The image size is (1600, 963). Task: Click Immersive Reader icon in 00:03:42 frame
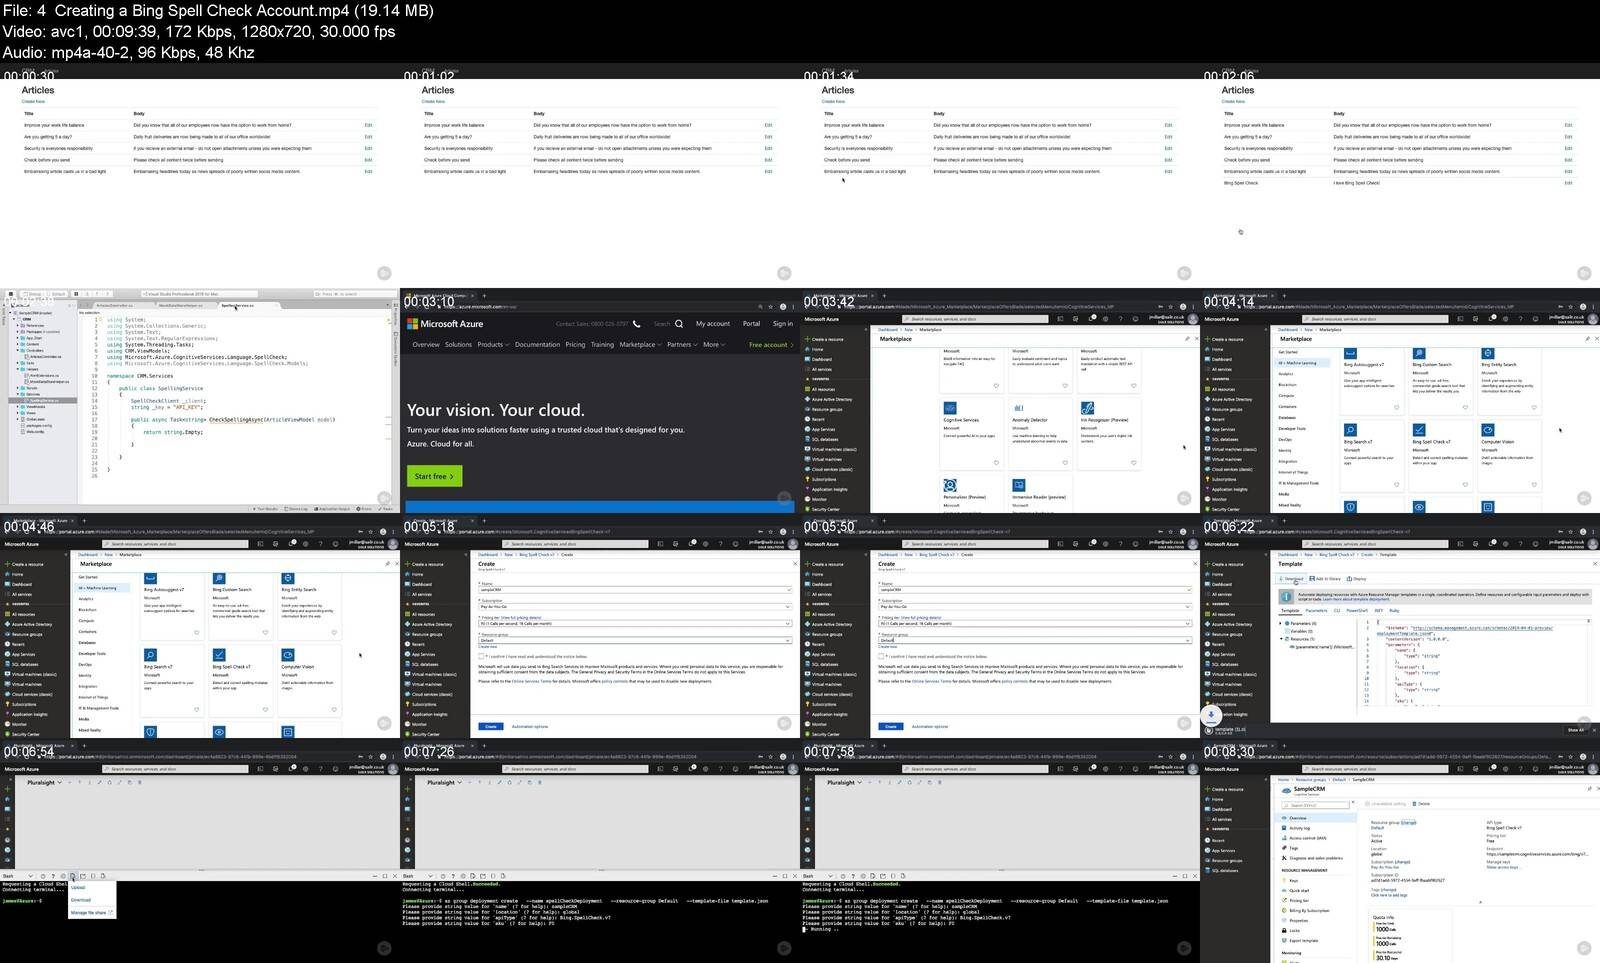pos(1019,485)
